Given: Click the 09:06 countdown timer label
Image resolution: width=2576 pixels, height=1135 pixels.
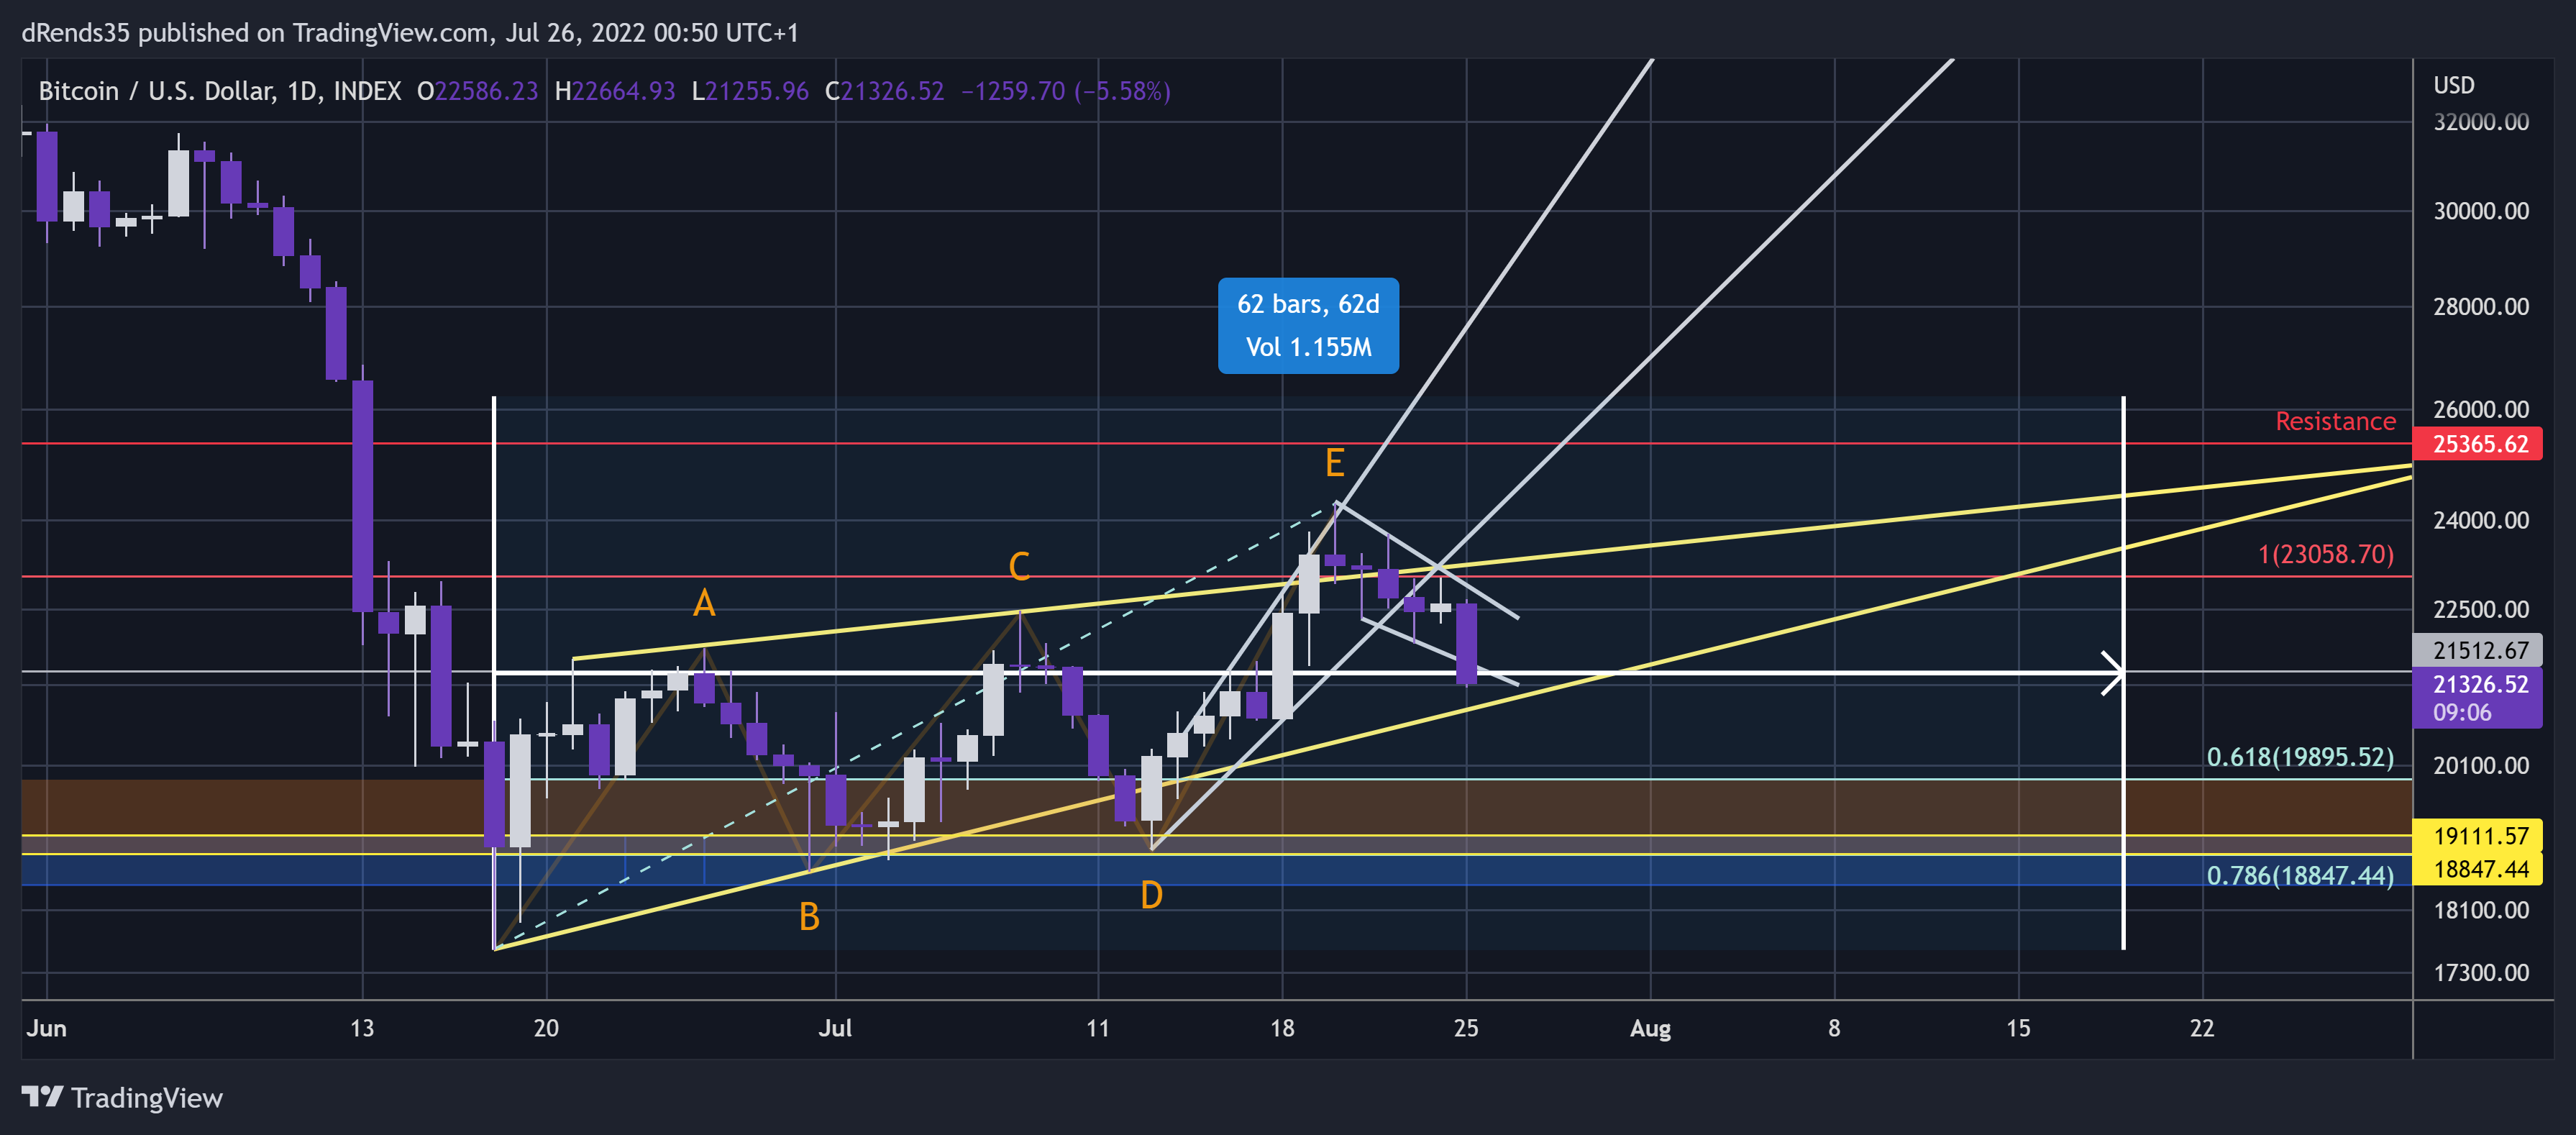Looking at the screenshot, I should 2462,713.
